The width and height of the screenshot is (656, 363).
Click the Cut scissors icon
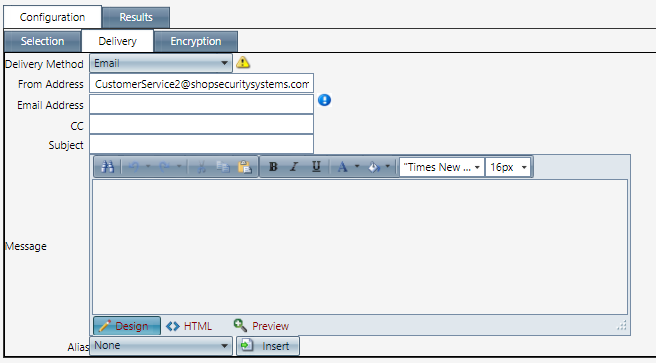[201, 167]
